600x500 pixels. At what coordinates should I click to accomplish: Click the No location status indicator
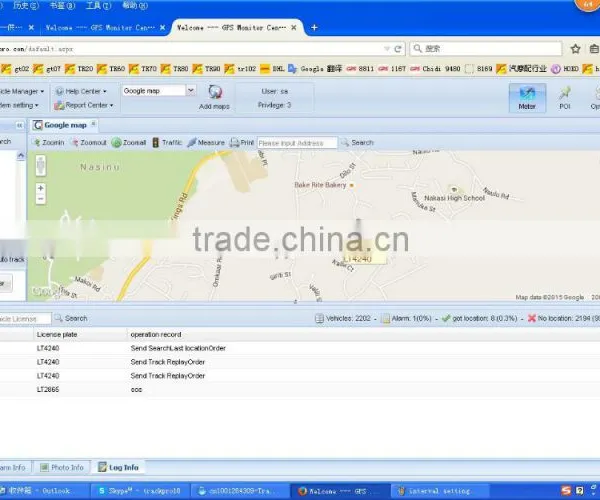[564, 318]
